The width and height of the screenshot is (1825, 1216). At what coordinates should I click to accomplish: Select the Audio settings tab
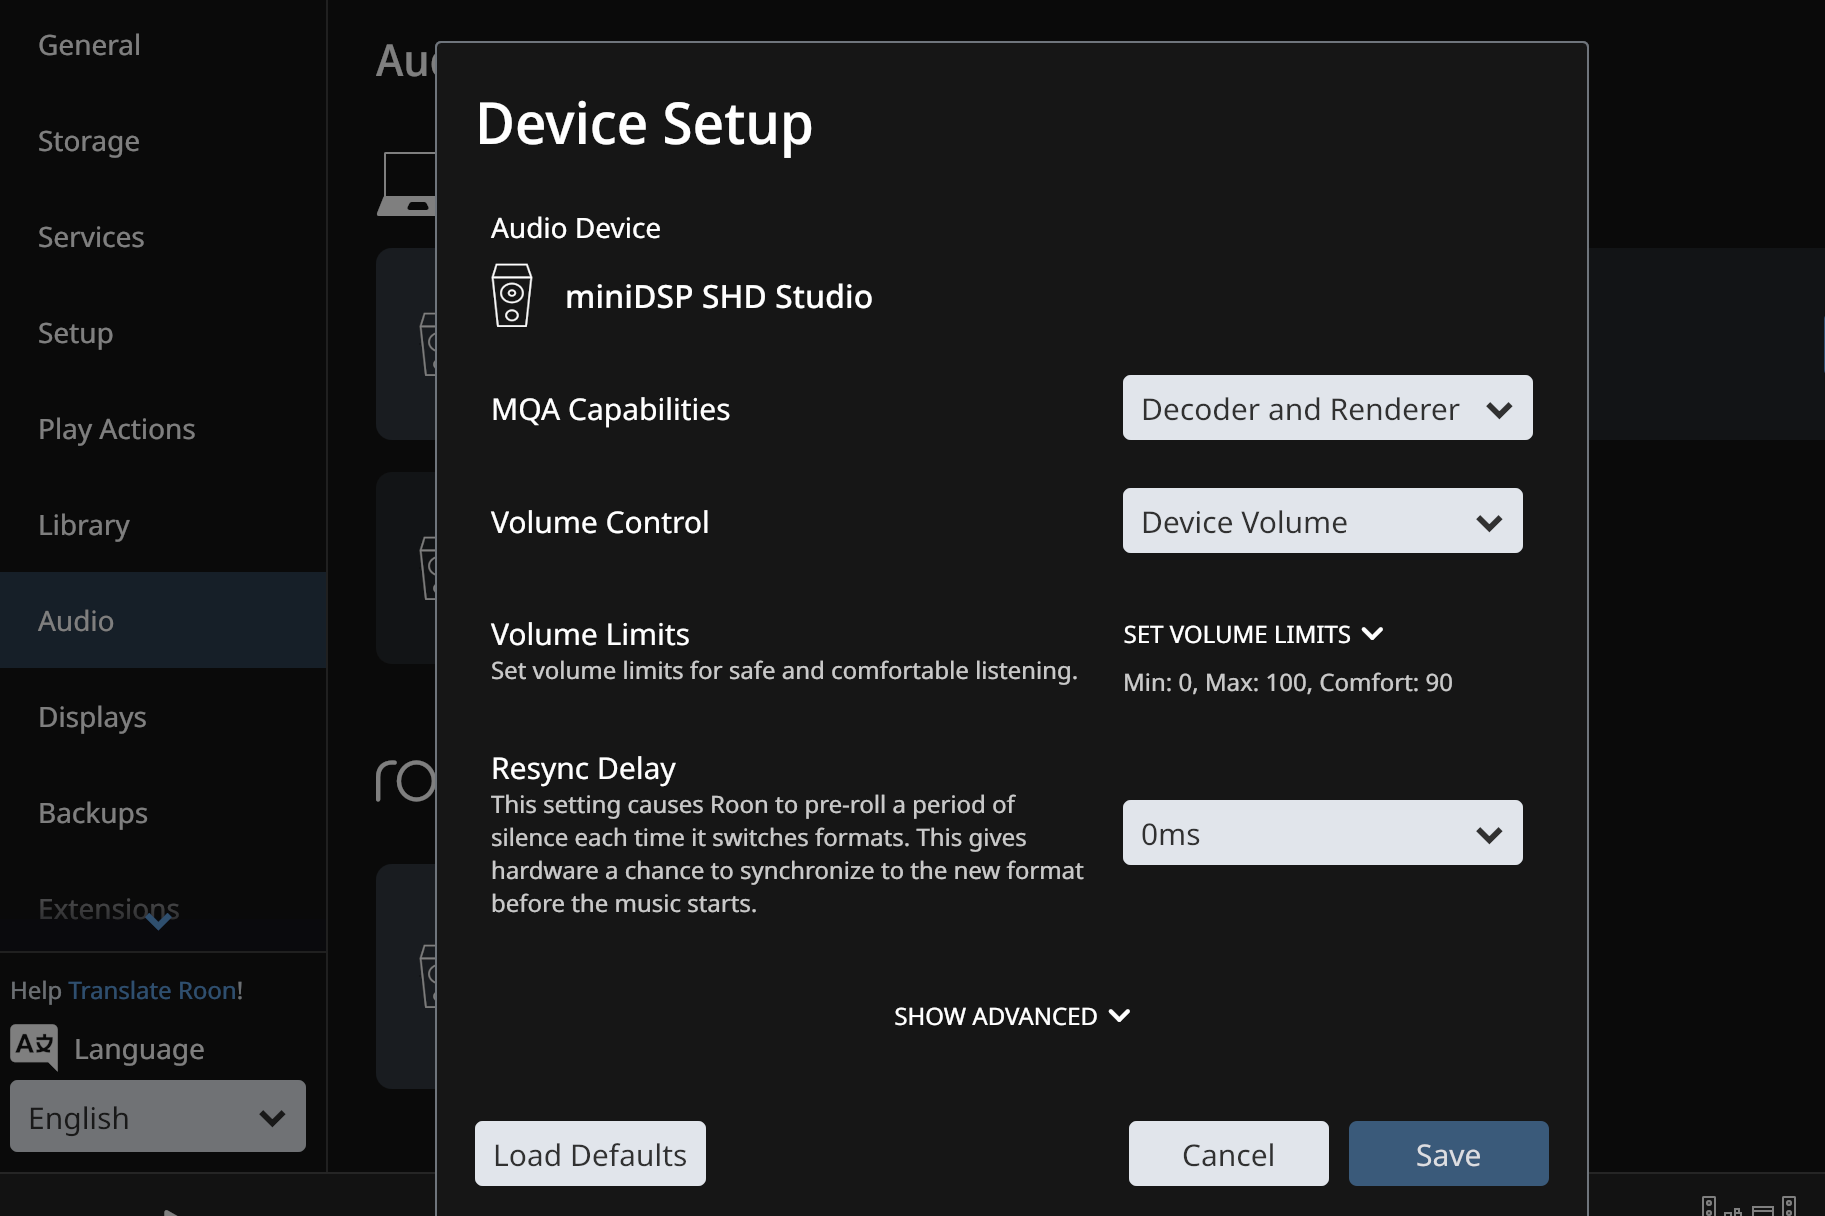point(163,620)
